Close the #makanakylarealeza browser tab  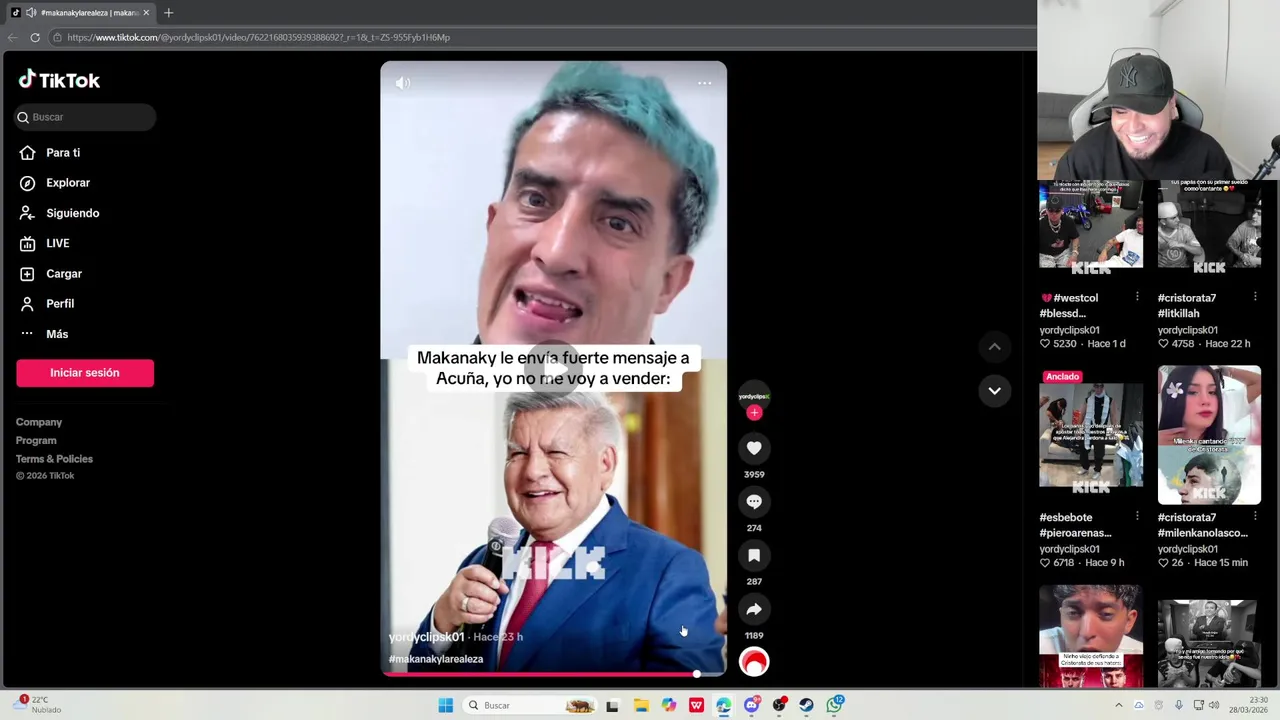[146, 12]
